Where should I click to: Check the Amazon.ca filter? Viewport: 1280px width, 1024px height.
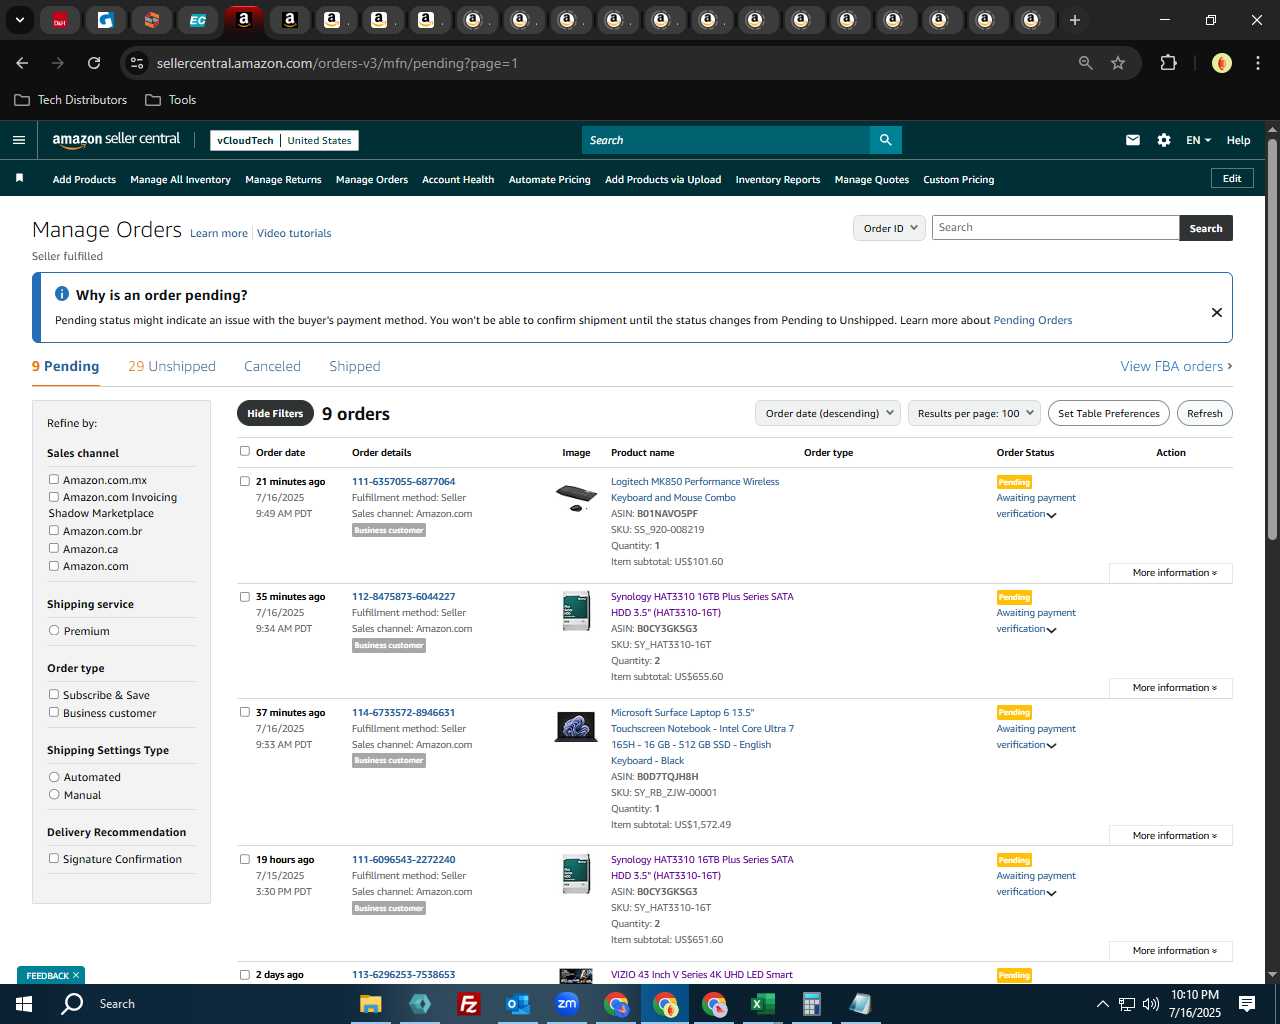(54, 548)
